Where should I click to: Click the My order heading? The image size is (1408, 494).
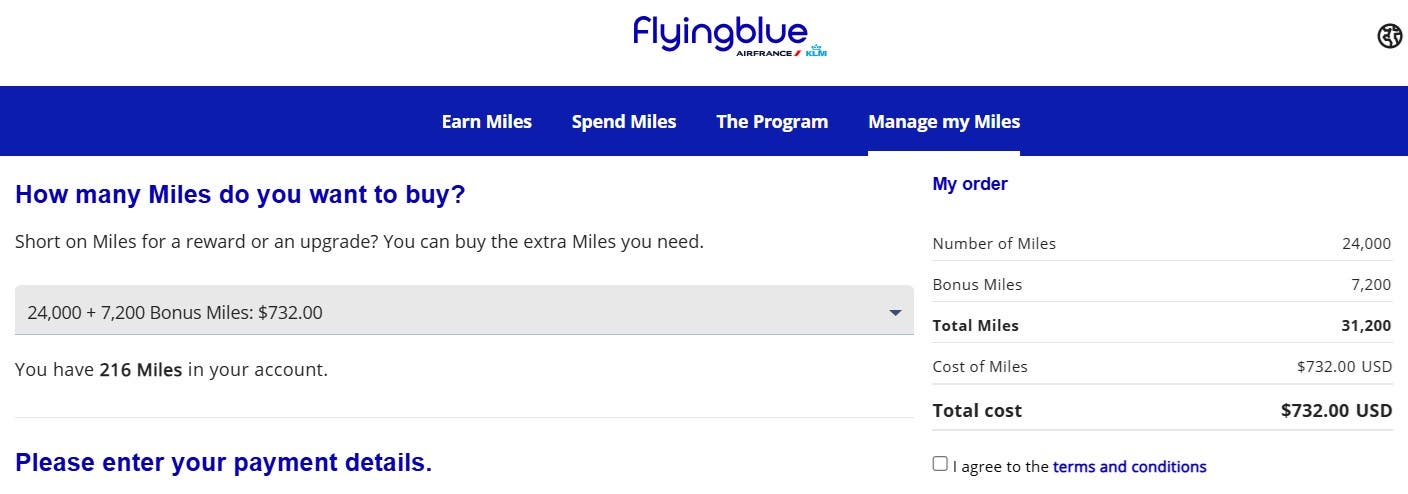tap(970, 184)
